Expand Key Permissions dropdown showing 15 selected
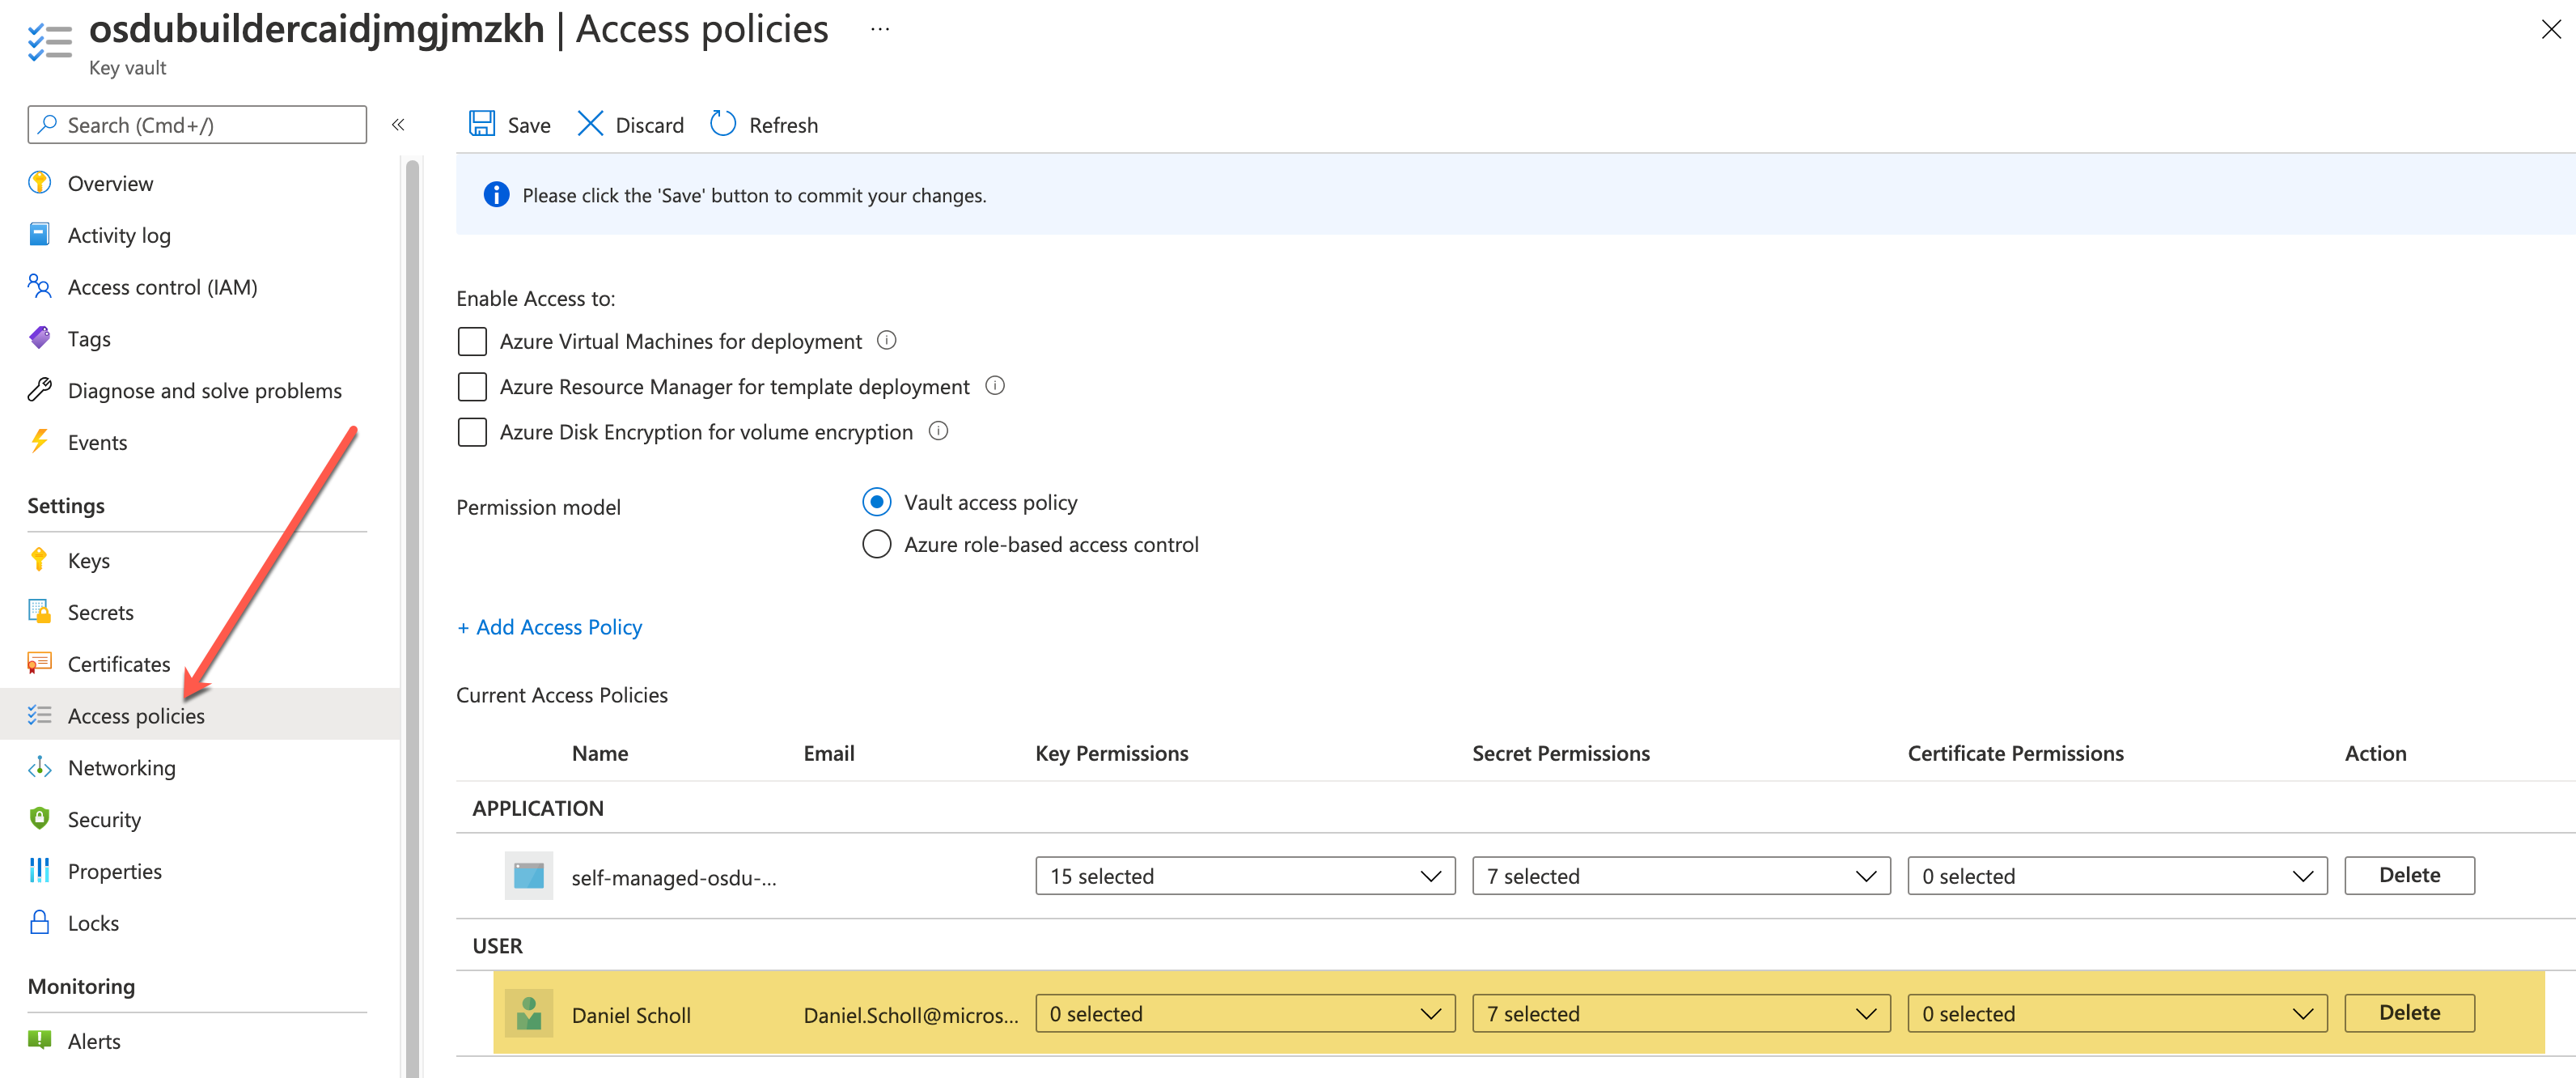Viewport: 2576px width, 1078px height. coord(1244,876)
